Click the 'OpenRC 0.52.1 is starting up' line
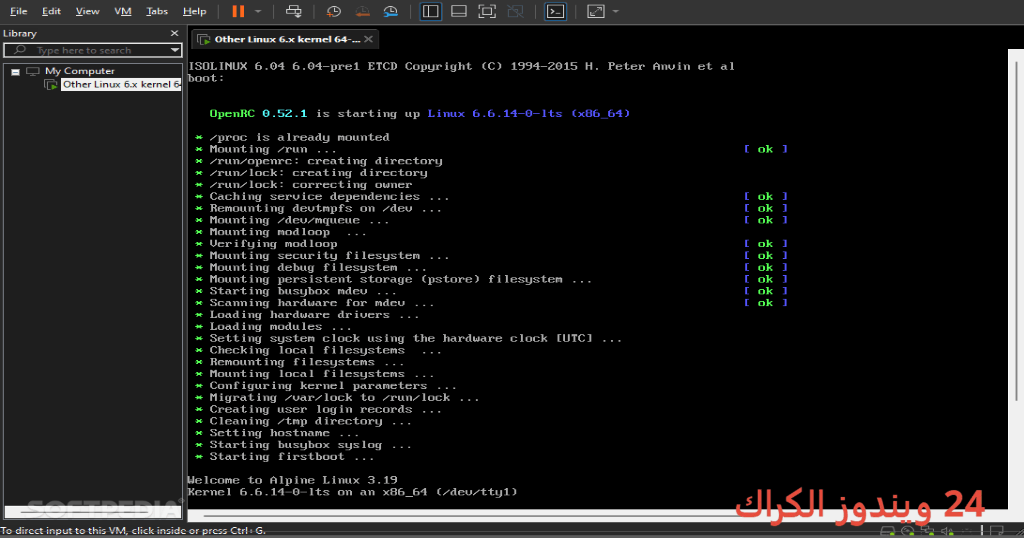Viewport: 1024px width, 538px height. [x=419, y=114]
